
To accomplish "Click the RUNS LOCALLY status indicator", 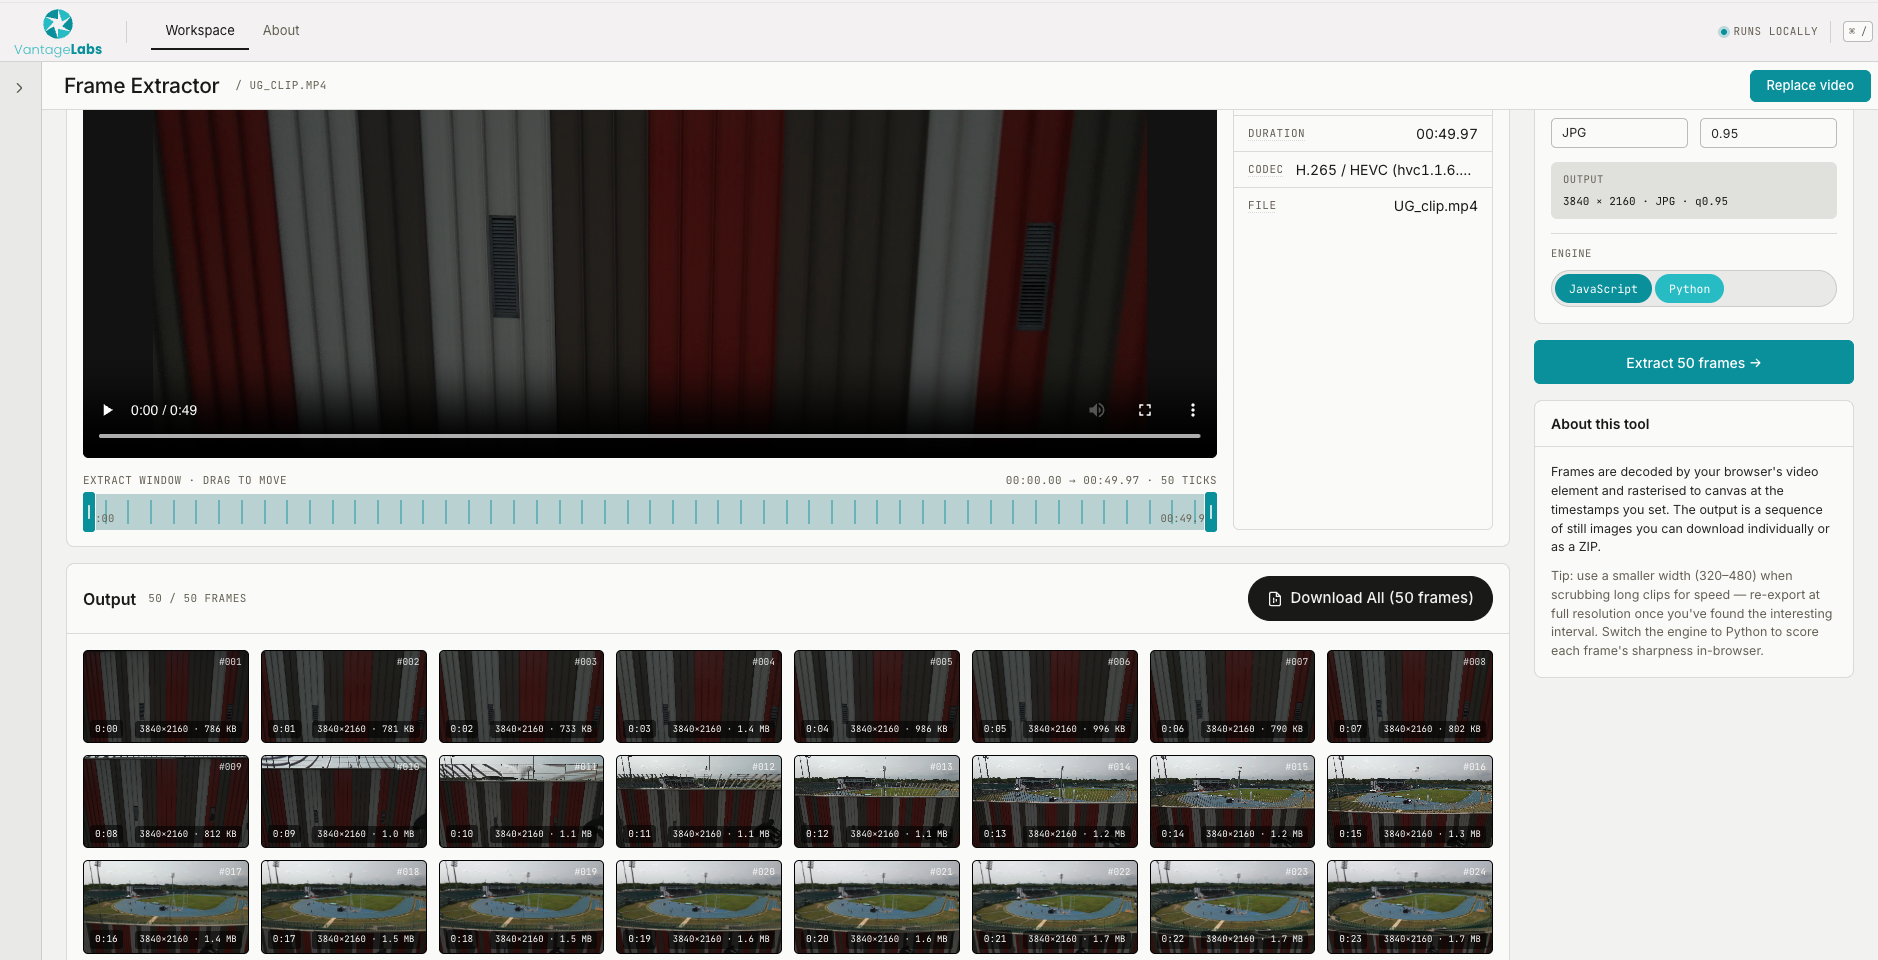I will click(x=1768, y=31).
